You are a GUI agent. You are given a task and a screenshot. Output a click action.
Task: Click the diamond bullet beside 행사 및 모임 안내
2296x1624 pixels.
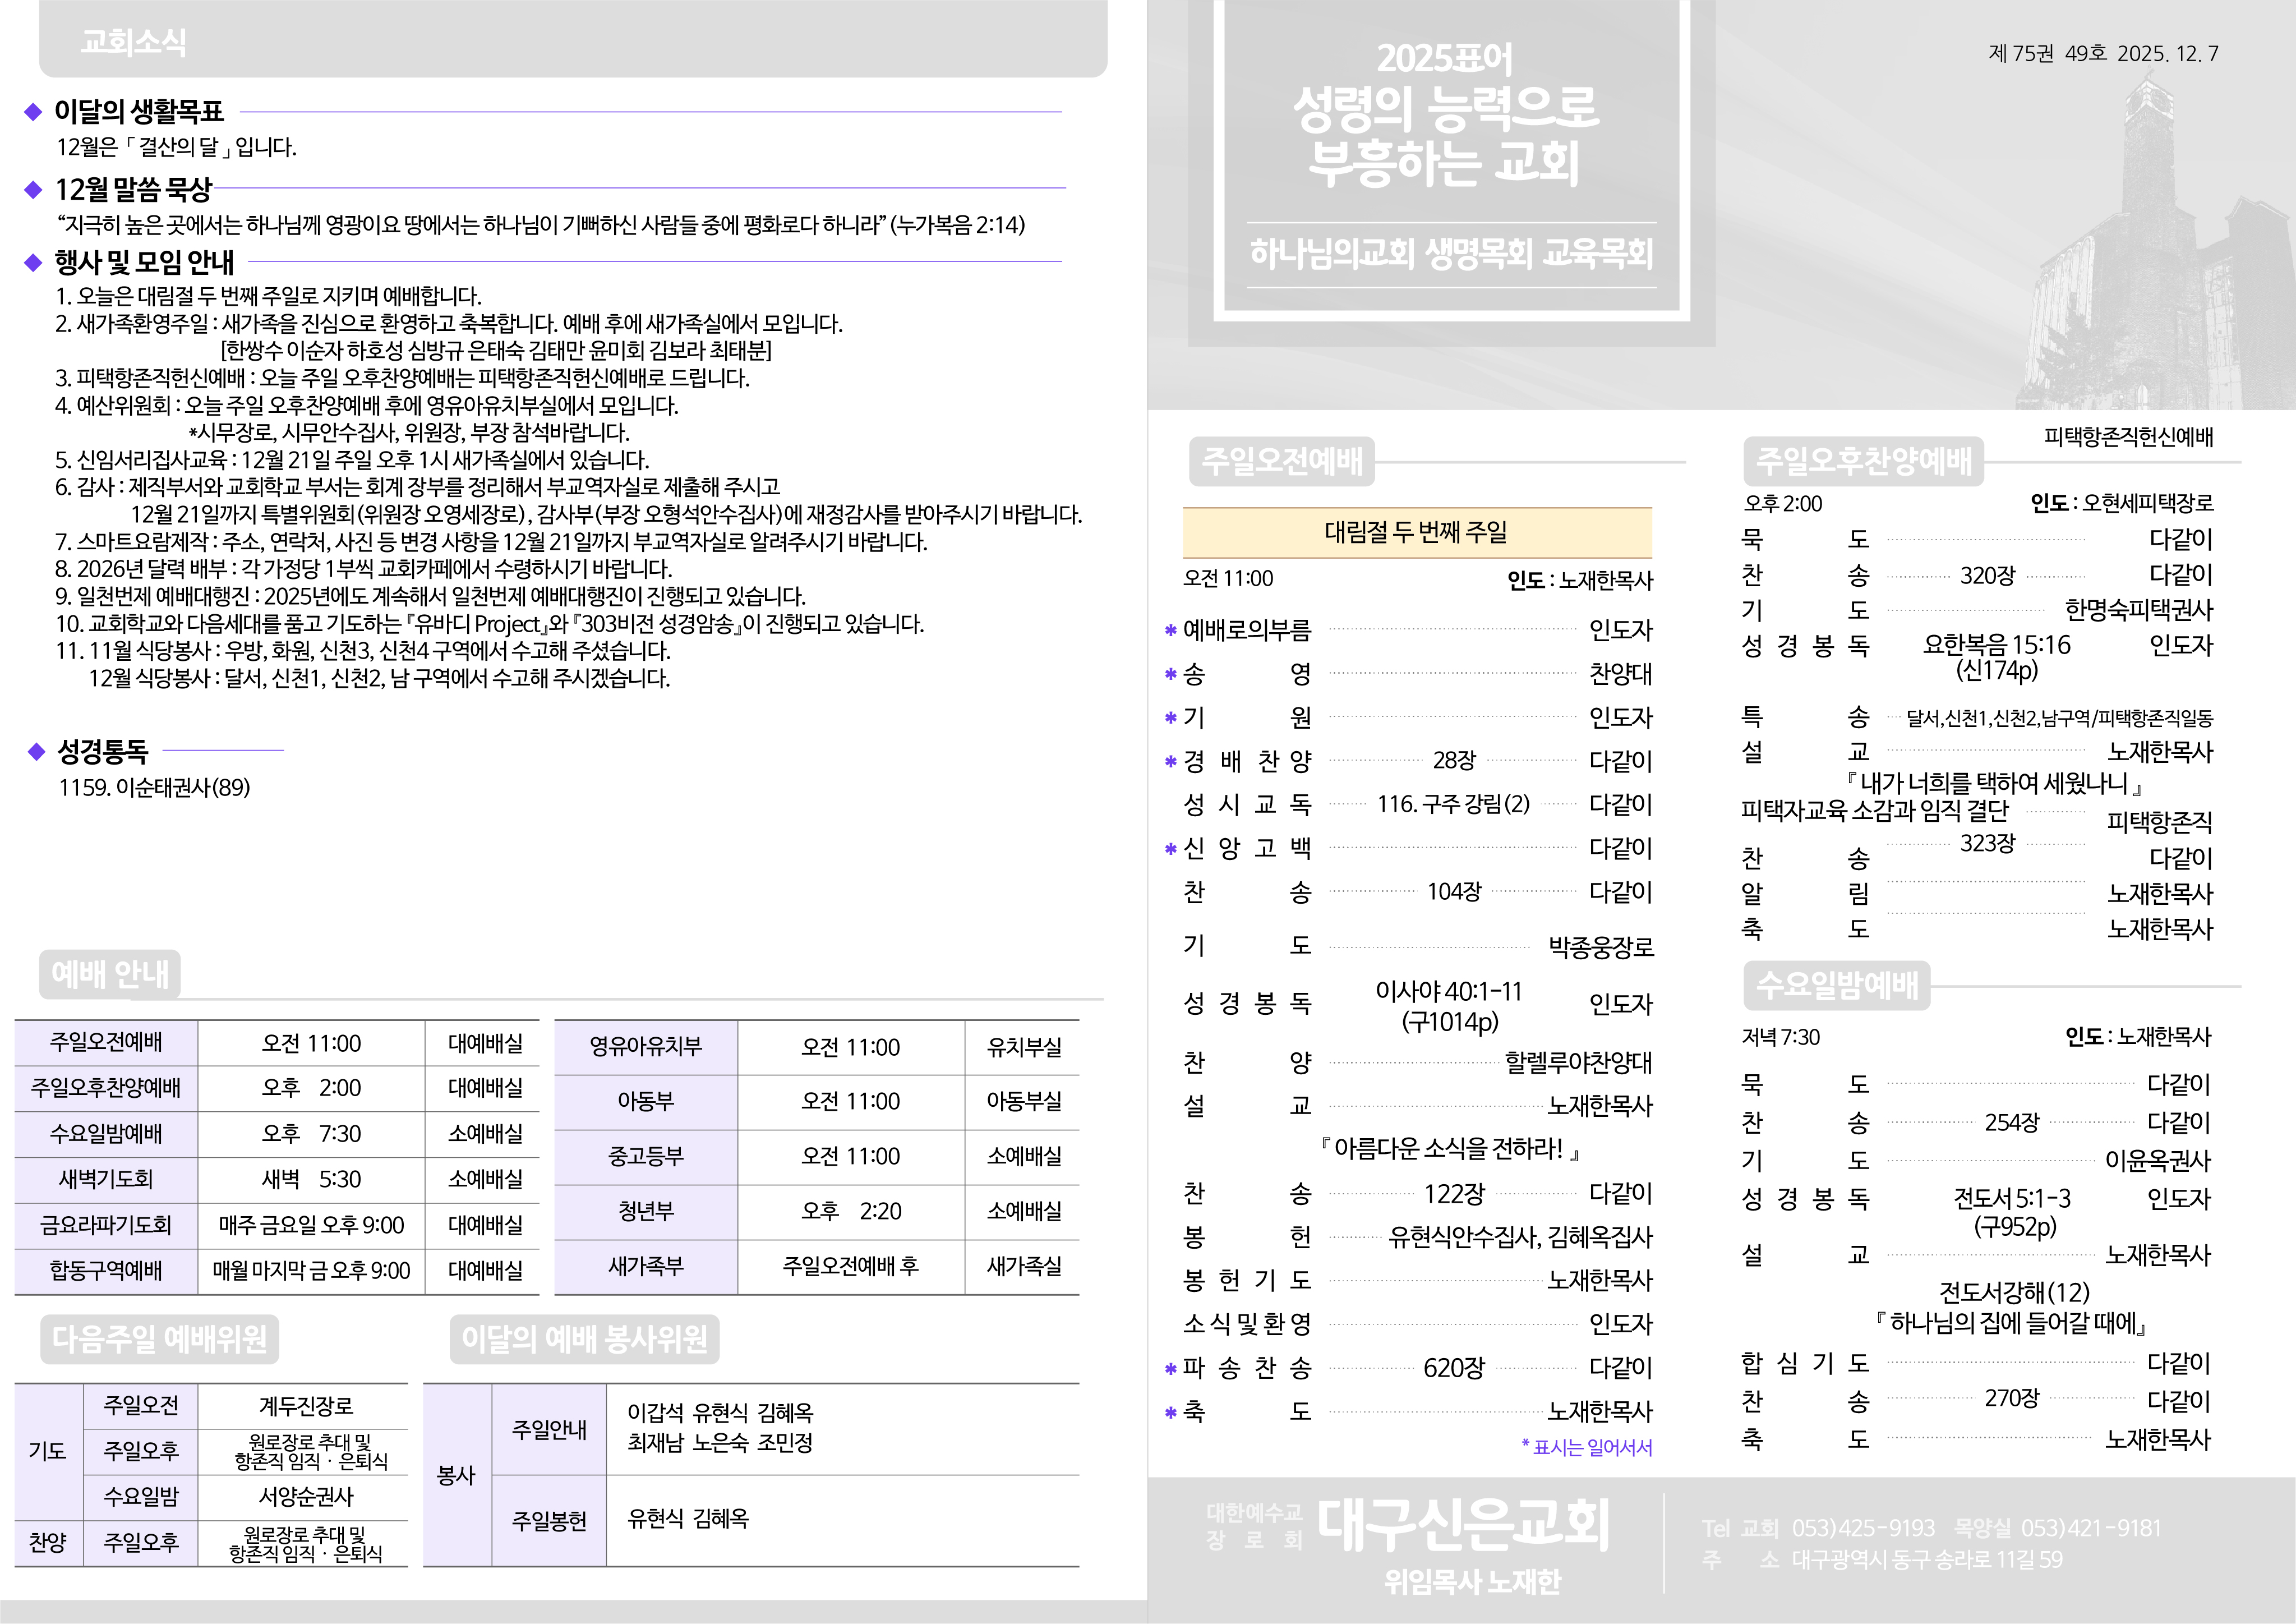click(33, 263)
